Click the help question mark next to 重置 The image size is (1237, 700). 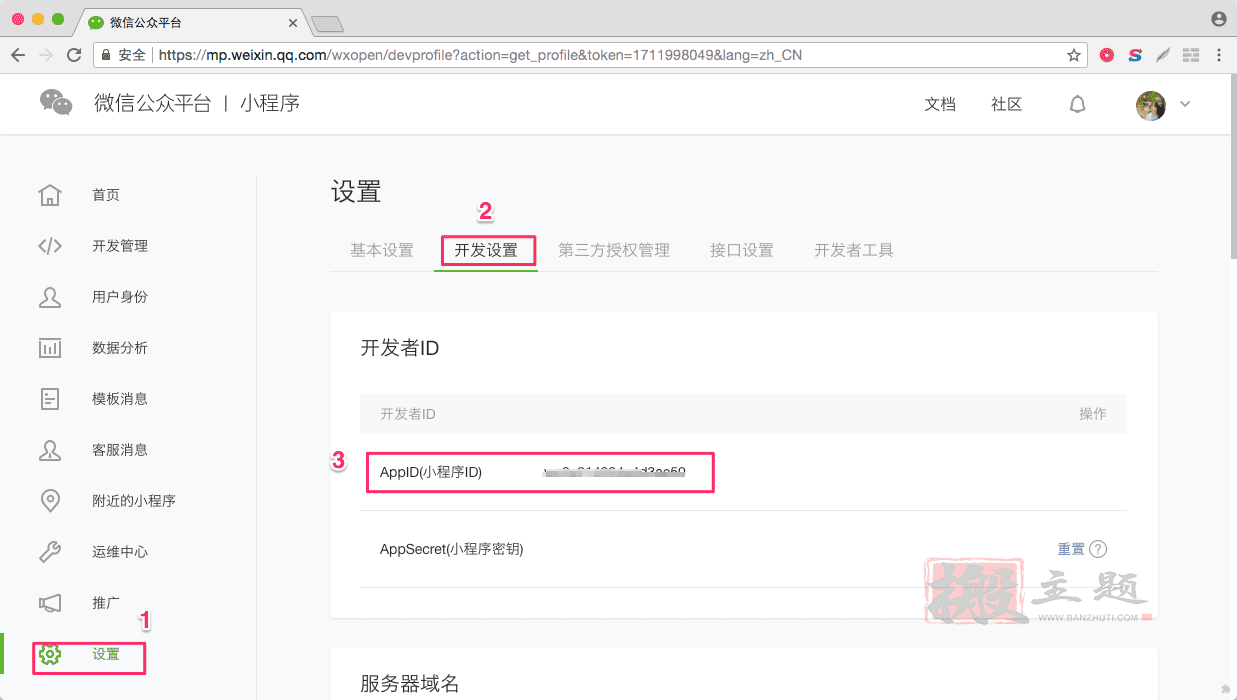click(x=1098, y=549)
